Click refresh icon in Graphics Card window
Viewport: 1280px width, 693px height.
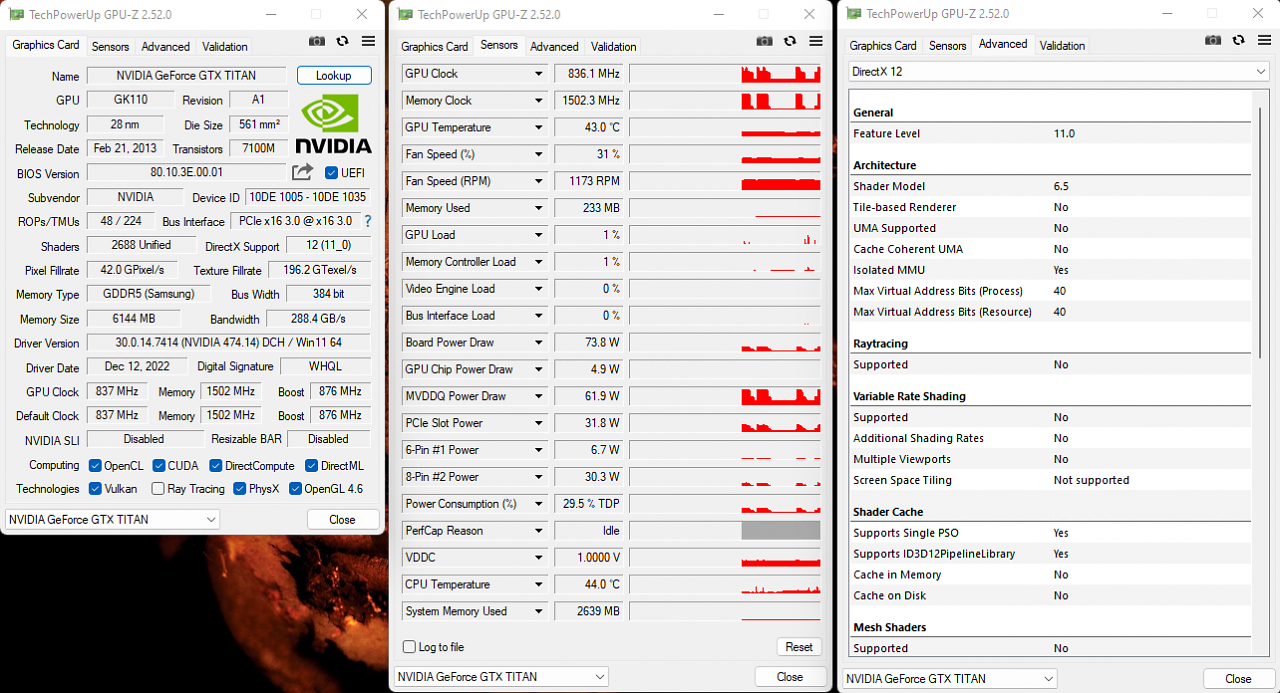coord(343,41)
